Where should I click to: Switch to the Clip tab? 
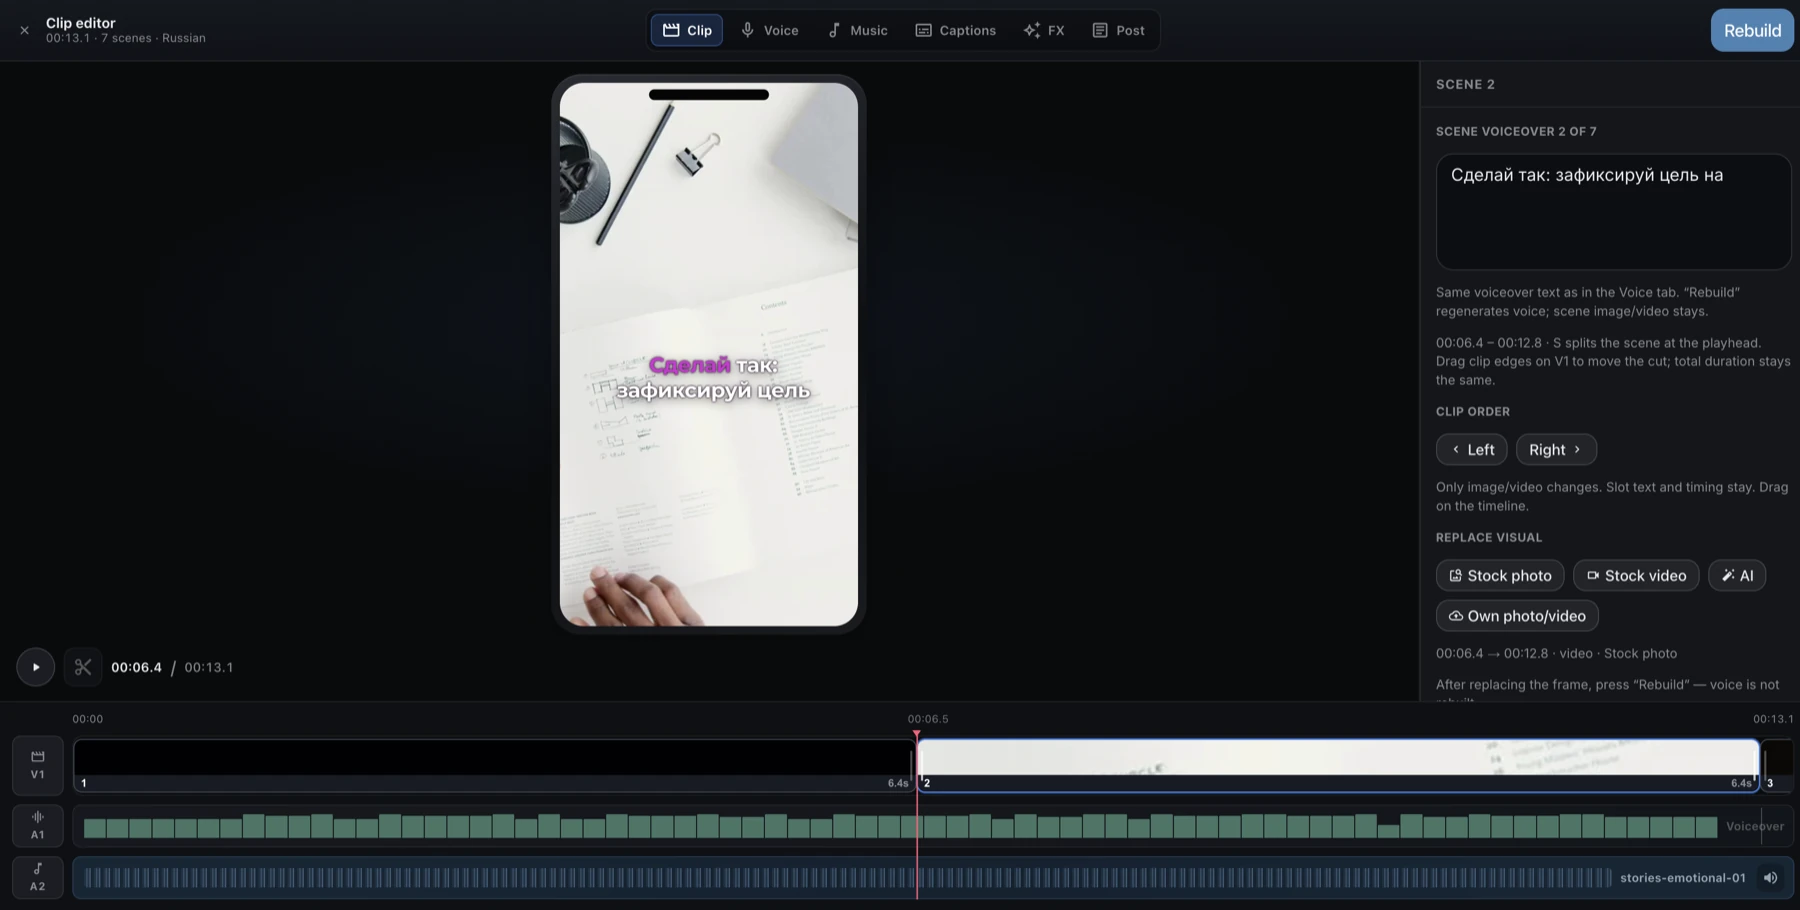(x=687, y=30)
